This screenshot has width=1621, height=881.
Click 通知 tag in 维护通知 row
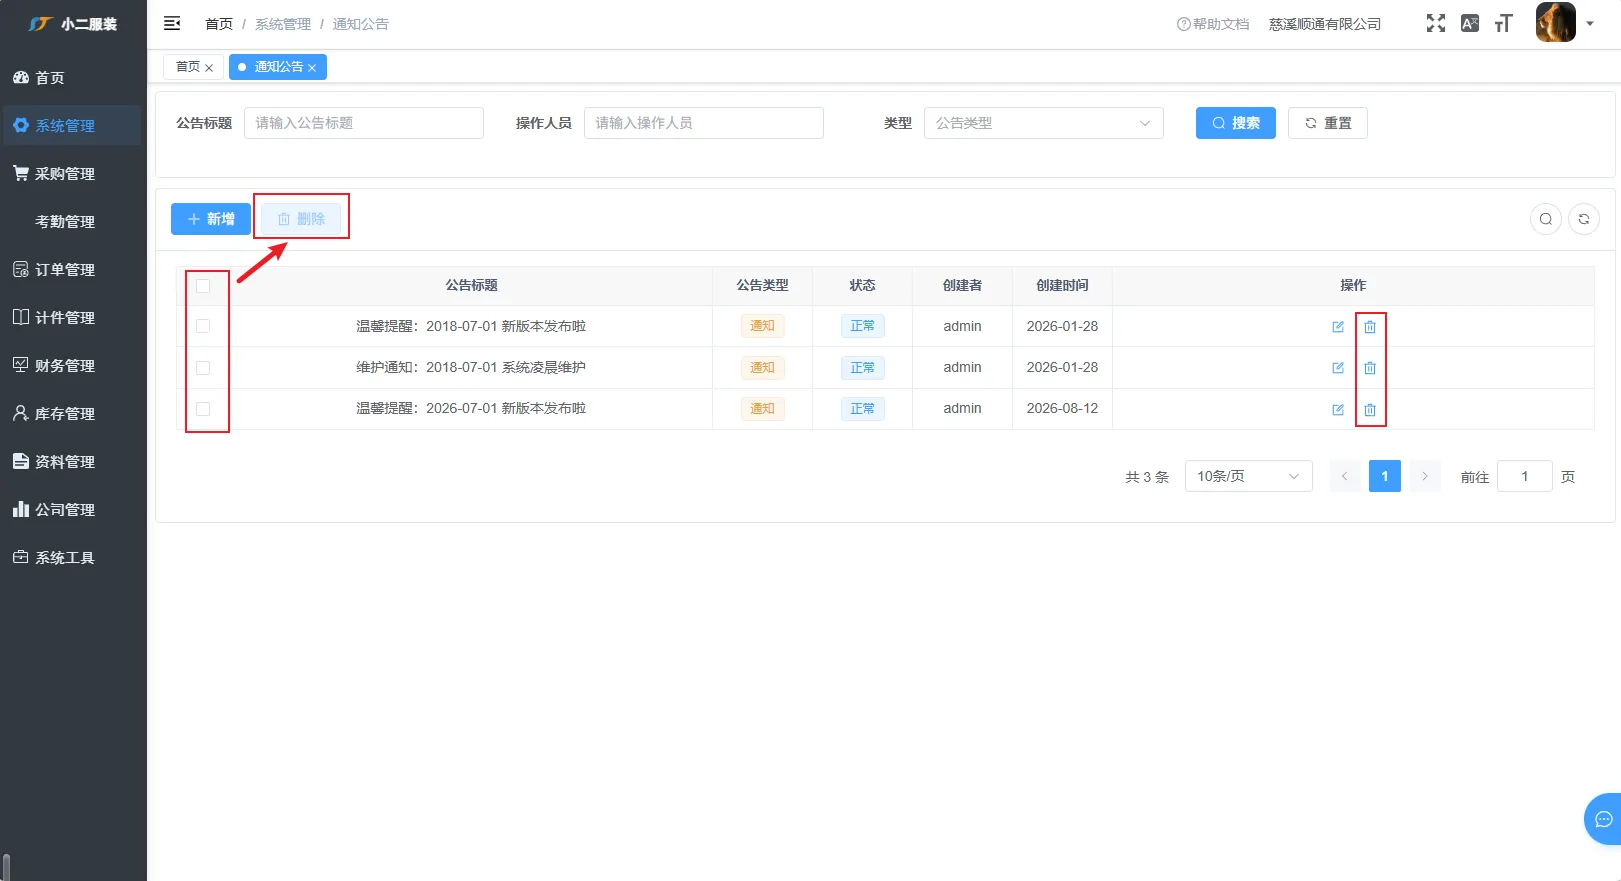click(x=762, y=368)
